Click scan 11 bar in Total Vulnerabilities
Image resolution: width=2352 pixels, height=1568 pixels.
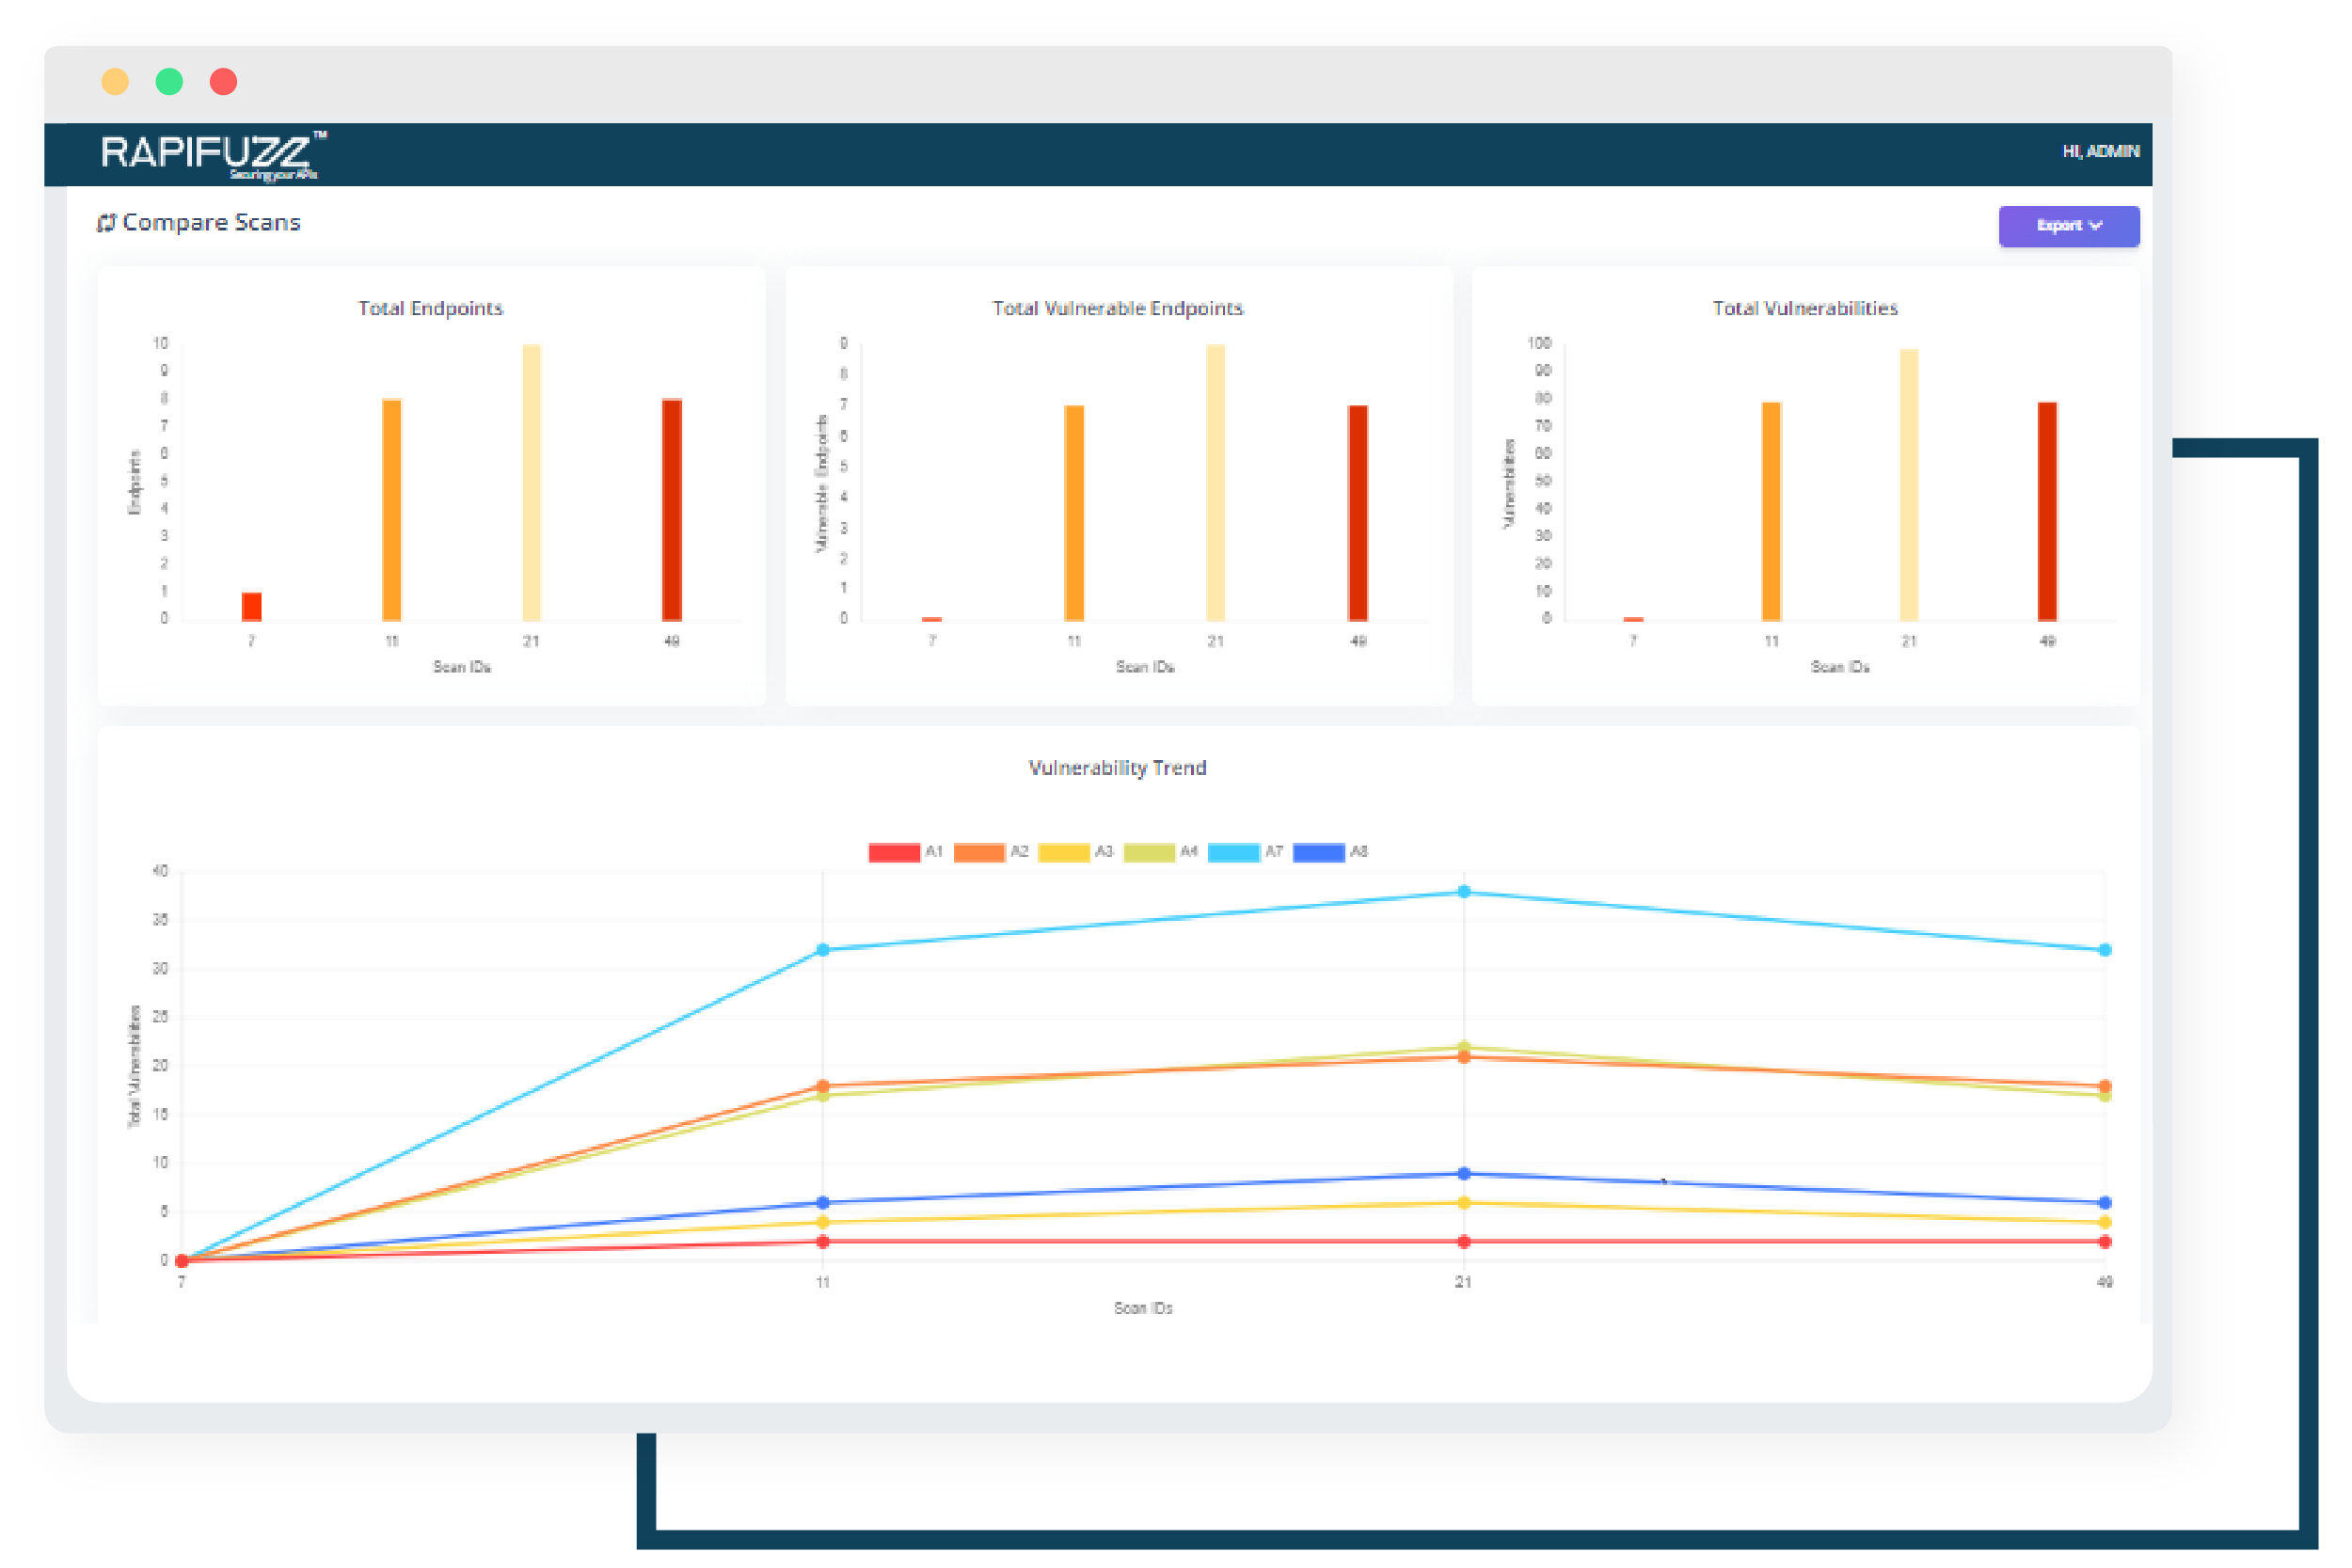pyautogui.click(x=1771, y=512)
